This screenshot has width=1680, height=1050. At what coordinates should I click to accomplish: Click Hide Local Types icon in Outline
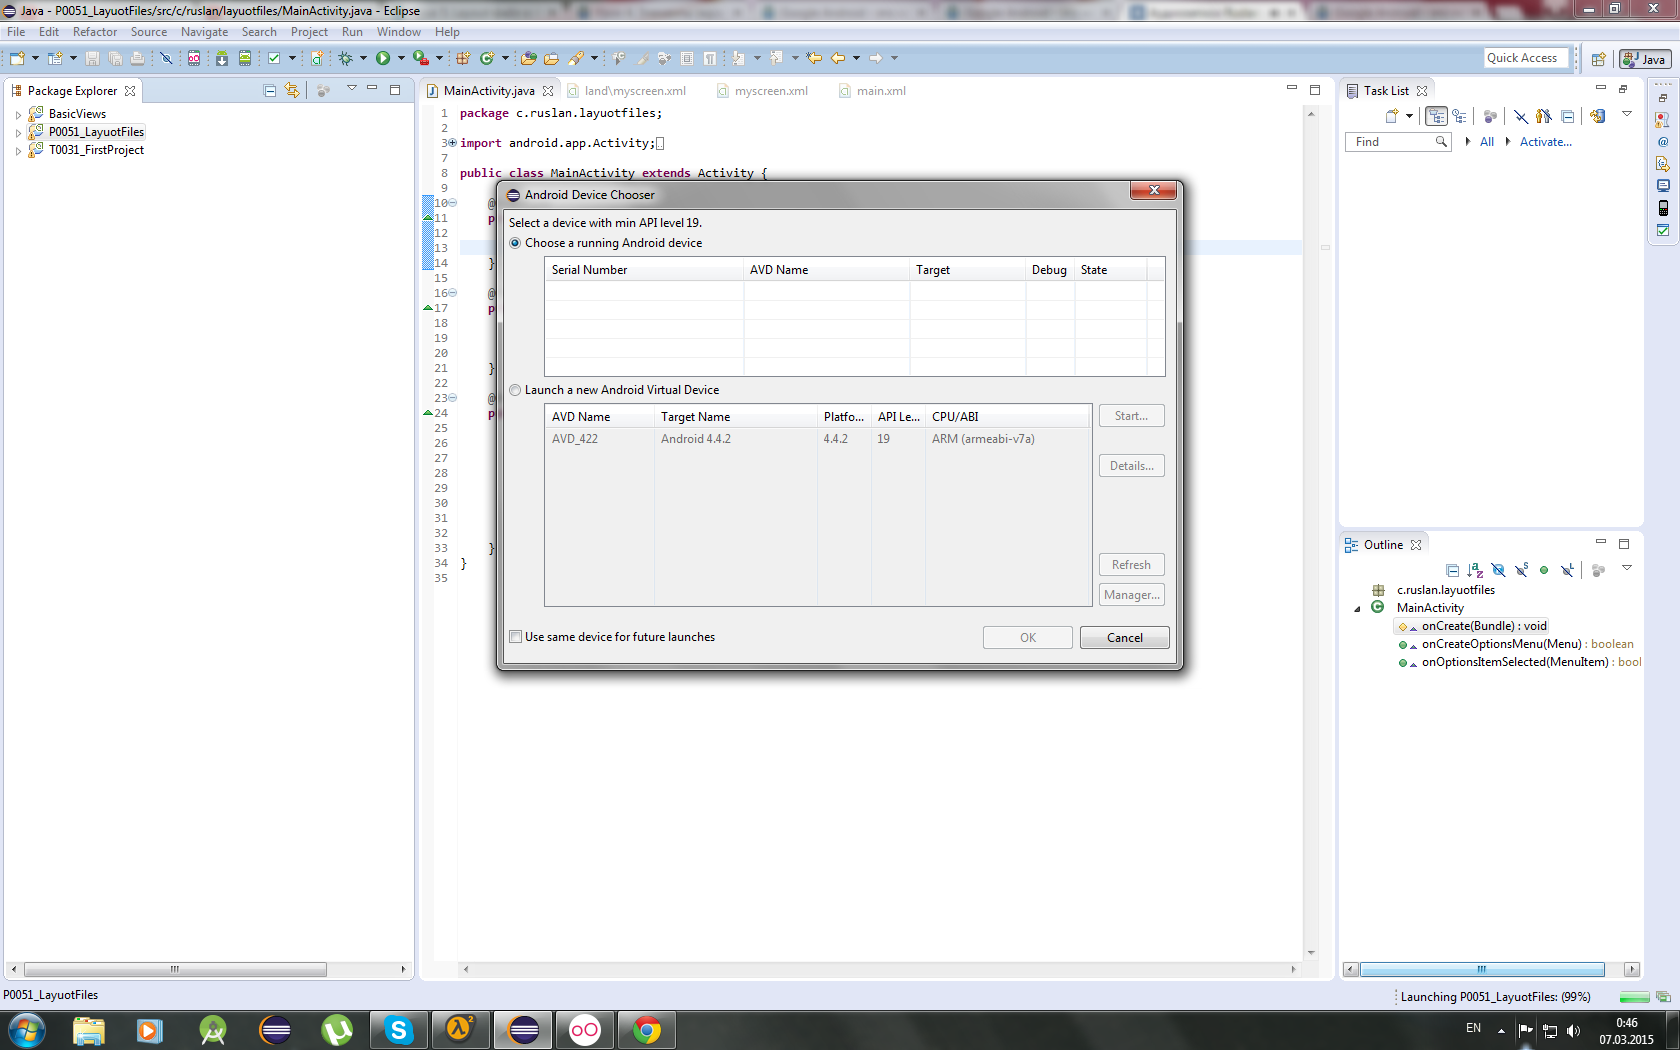point(1567,570)
